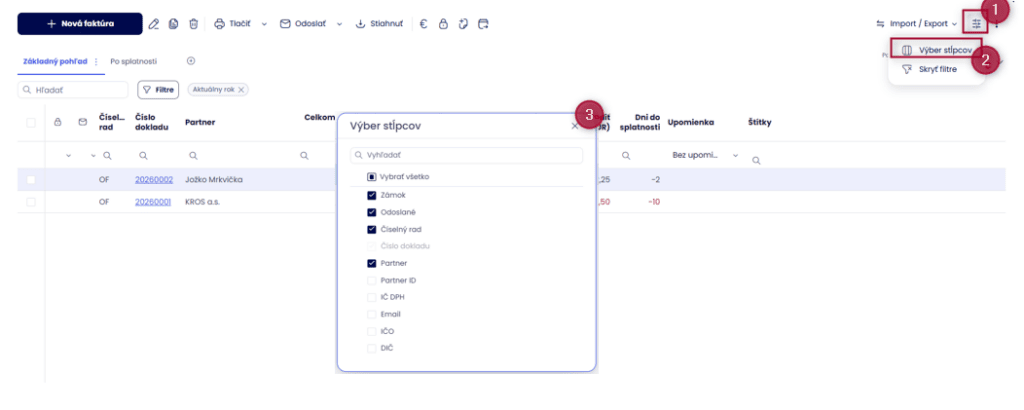Open the Import / Export dropdown

coord(915,23)
